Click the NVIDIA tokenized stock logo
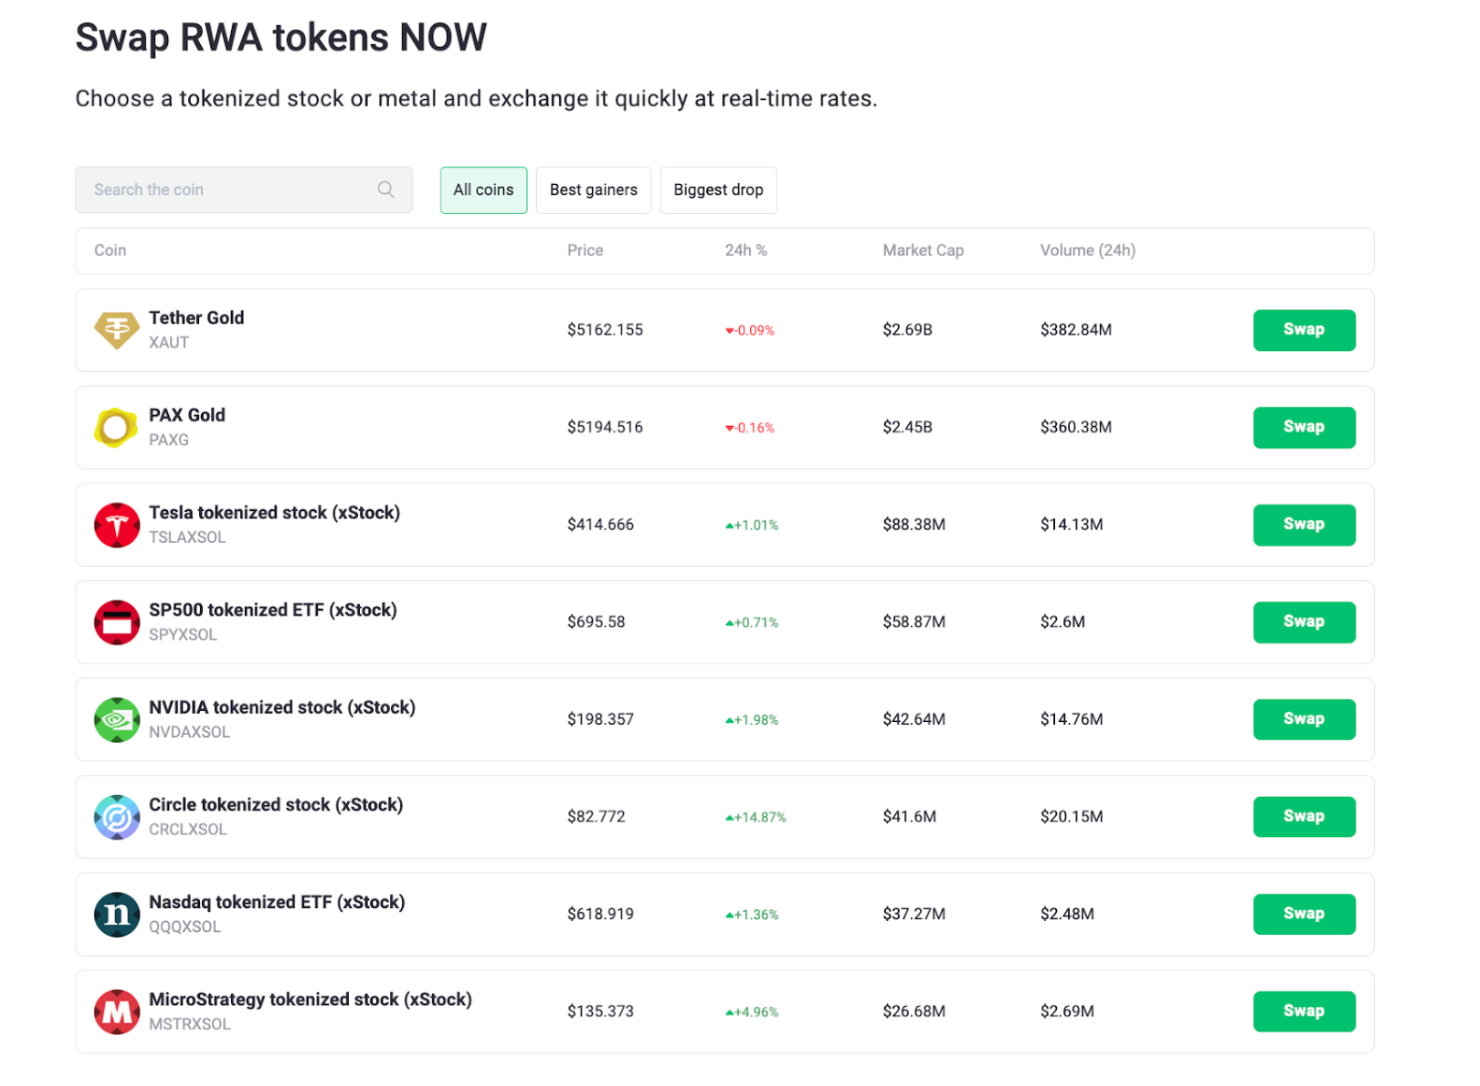The width and height of the screenshot is (1480, 1086). [x=116, y=720]
